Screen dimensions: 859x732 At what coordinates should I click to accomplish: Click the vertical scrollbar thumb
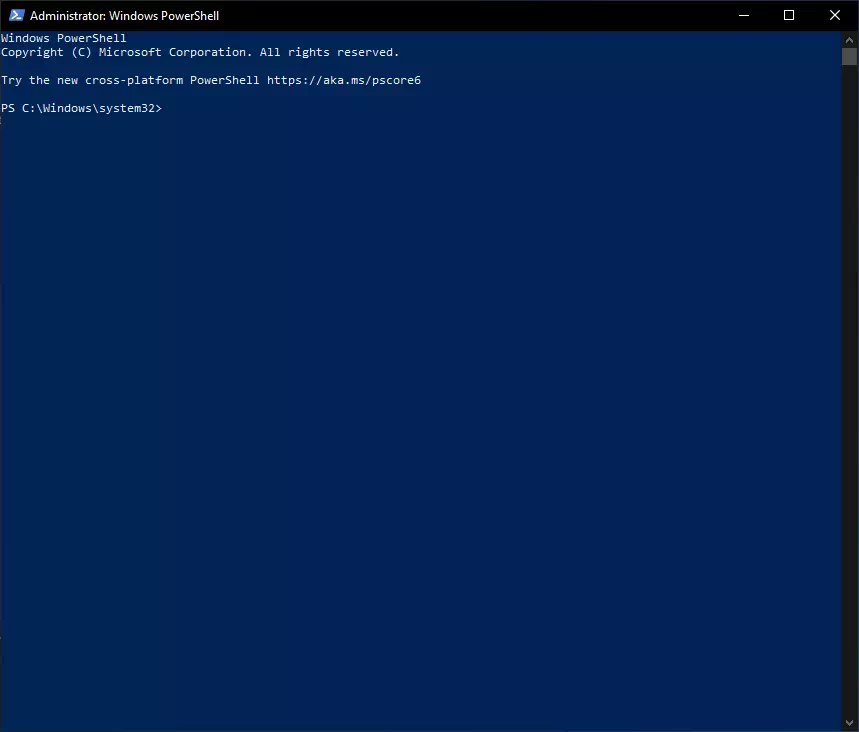point(849,56)
